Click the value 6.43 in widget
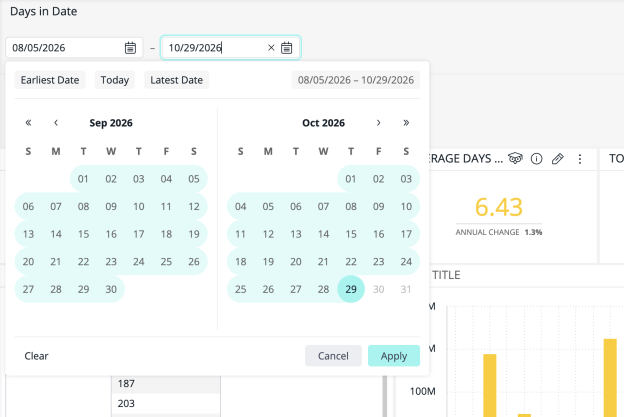 coord(499,207)
